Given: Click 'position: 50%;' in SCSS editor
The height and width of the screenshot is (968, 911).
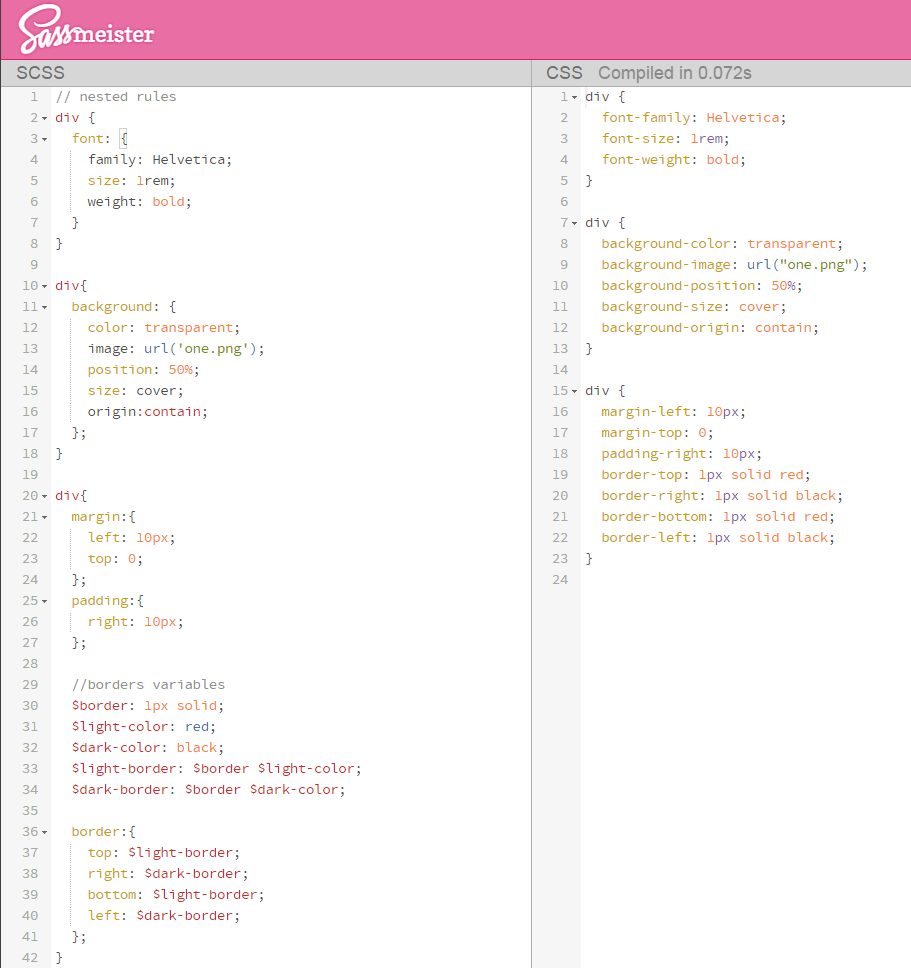Looking at the screenshot, I should pos(144,370).
